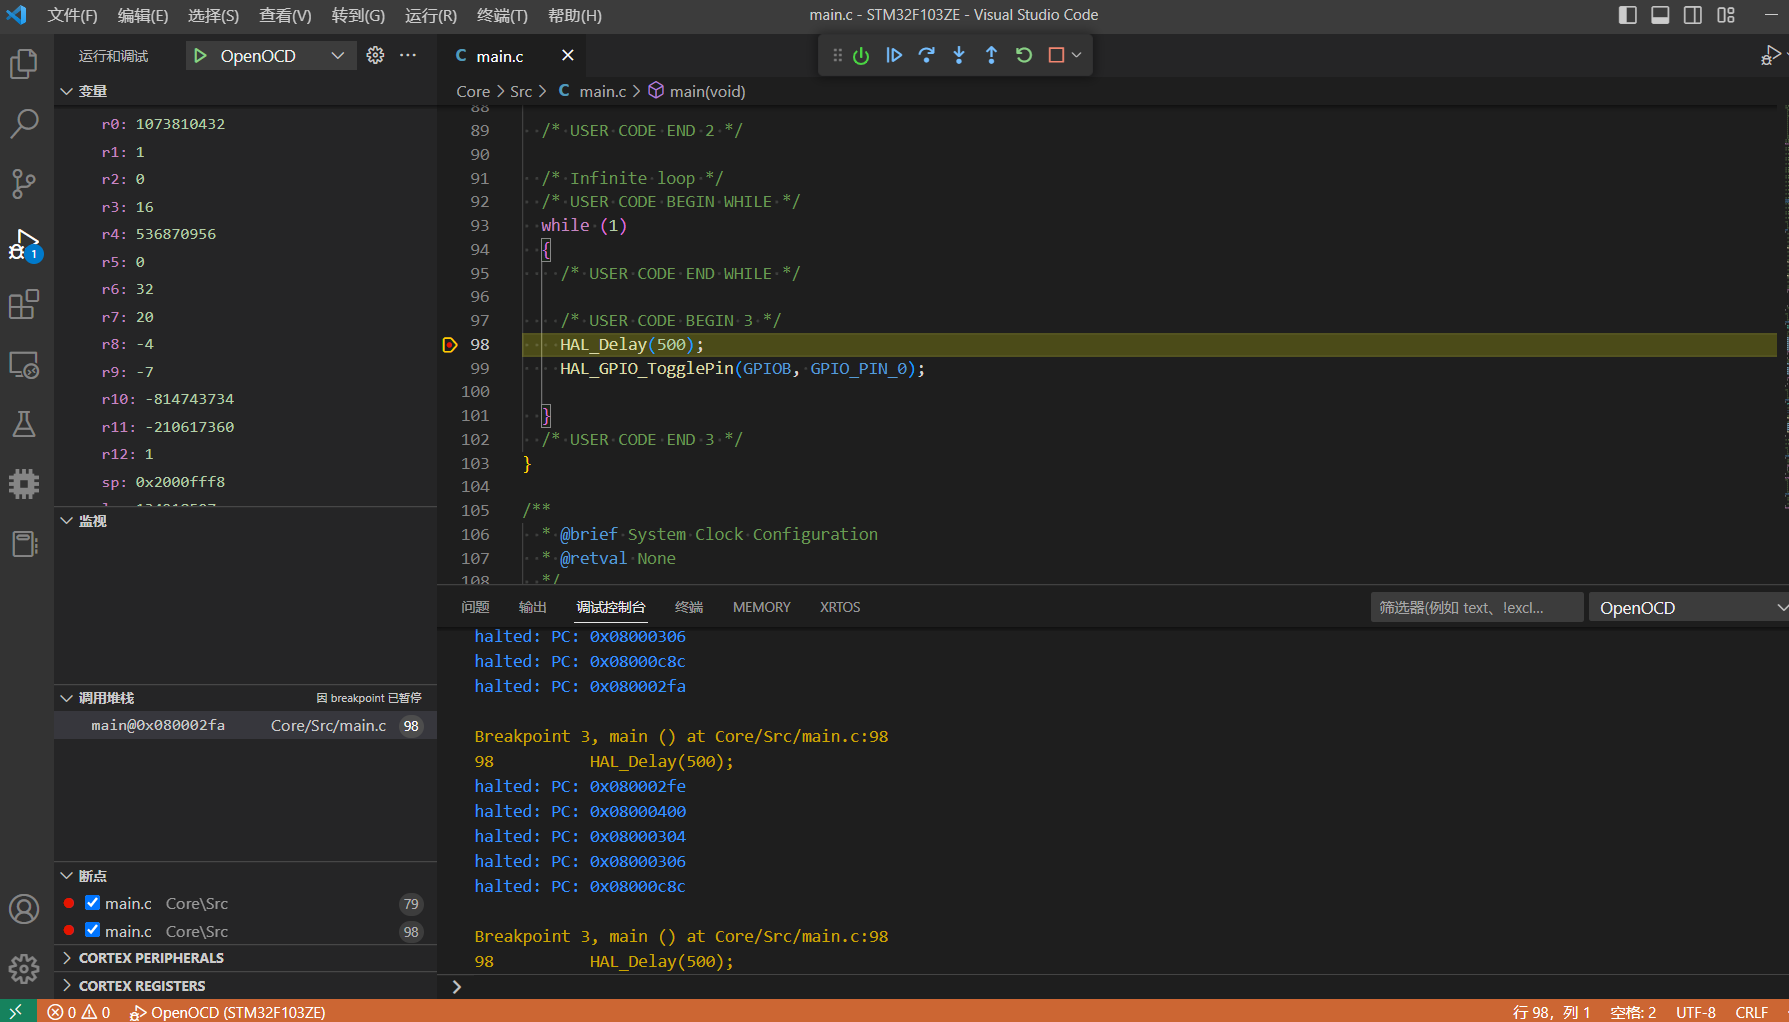
Task: Click main(void) breadcrumb symbol
Action: tap(697, 91)
